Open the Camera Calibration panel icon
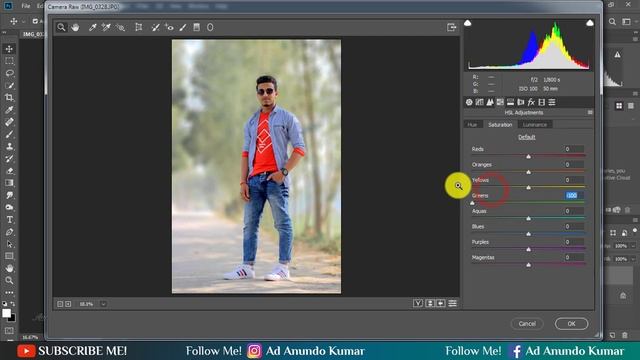This screenshot has width=640, height=360. 542,102
